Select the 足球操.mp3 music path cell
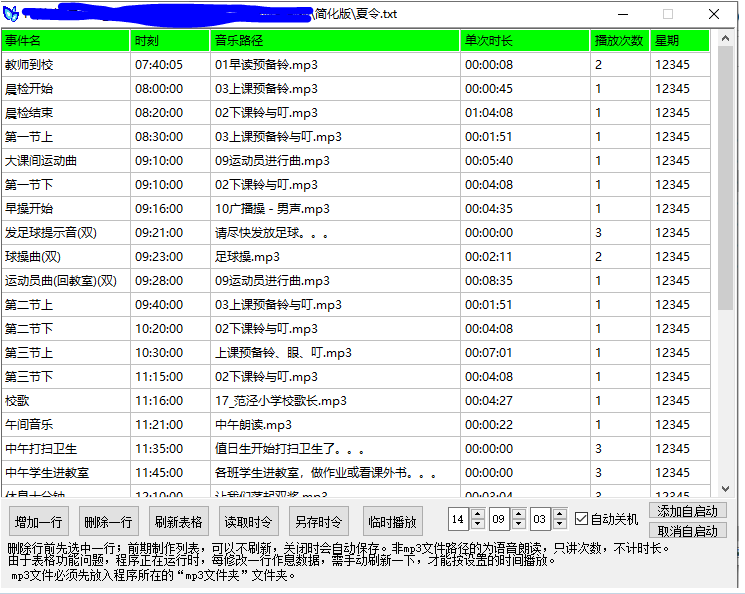 [334, 257]
